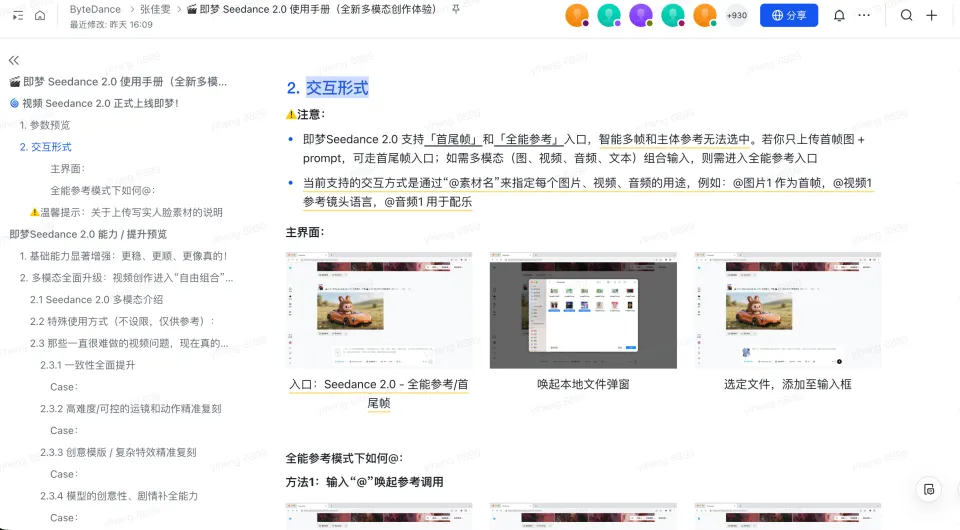Viewport: 960px width, 530px height.
Task: Open 张佳雯 breadcrumb
Action: pyautogui.click(x=155, y=9)
